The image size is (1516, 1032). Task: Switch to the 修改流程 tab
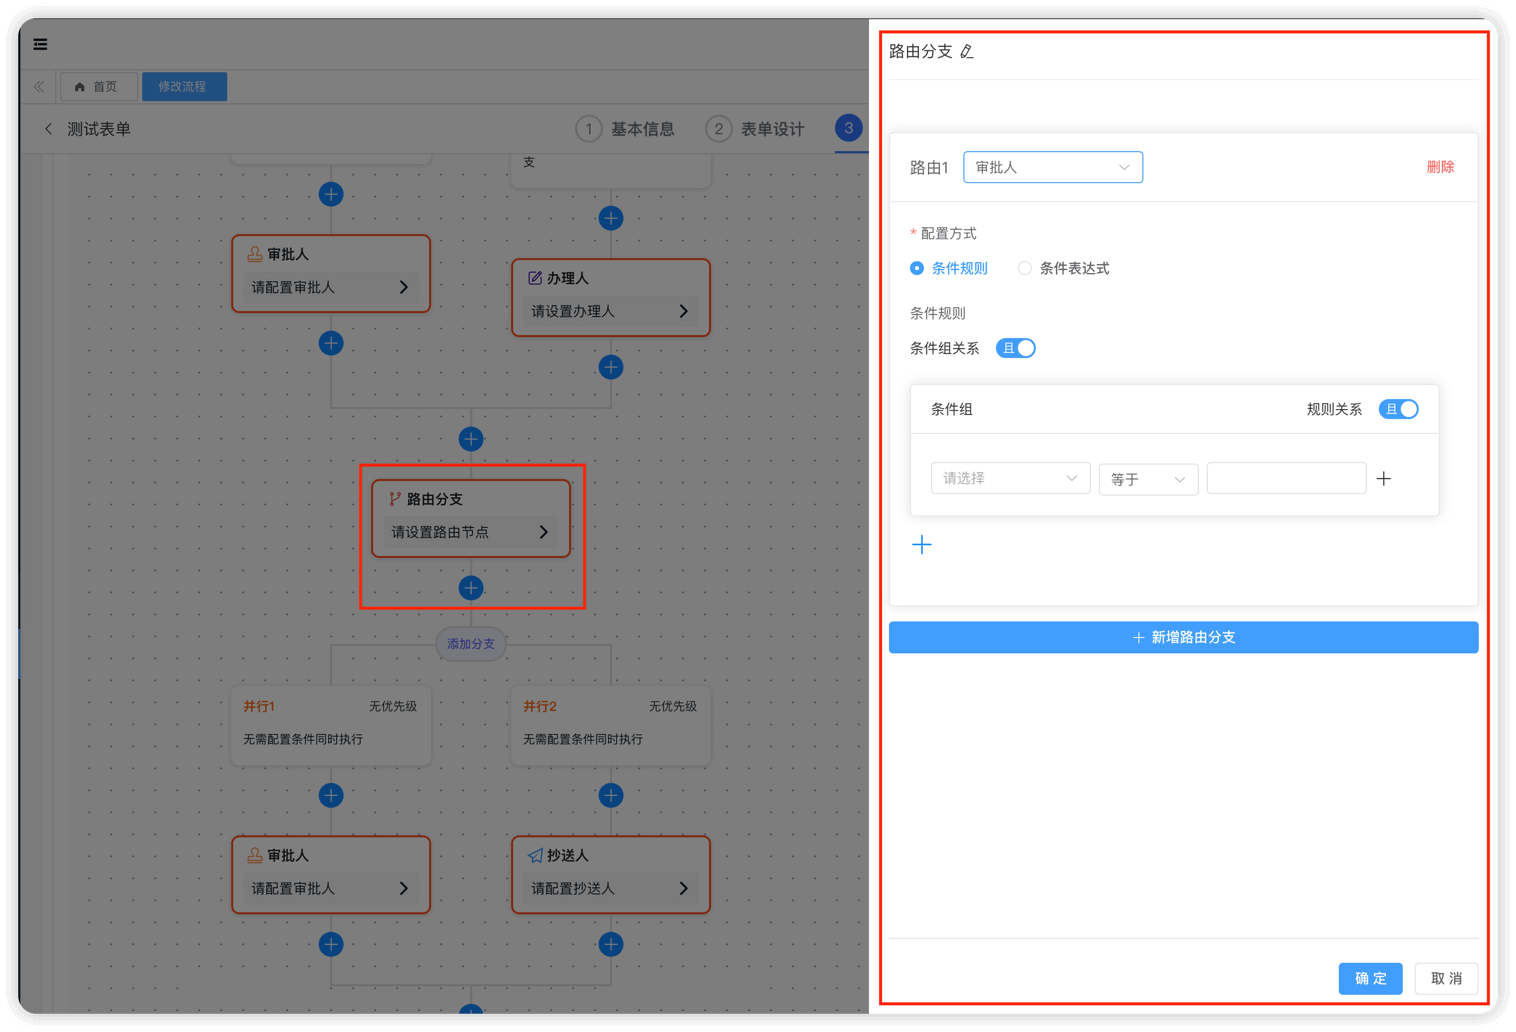(184, 86)
